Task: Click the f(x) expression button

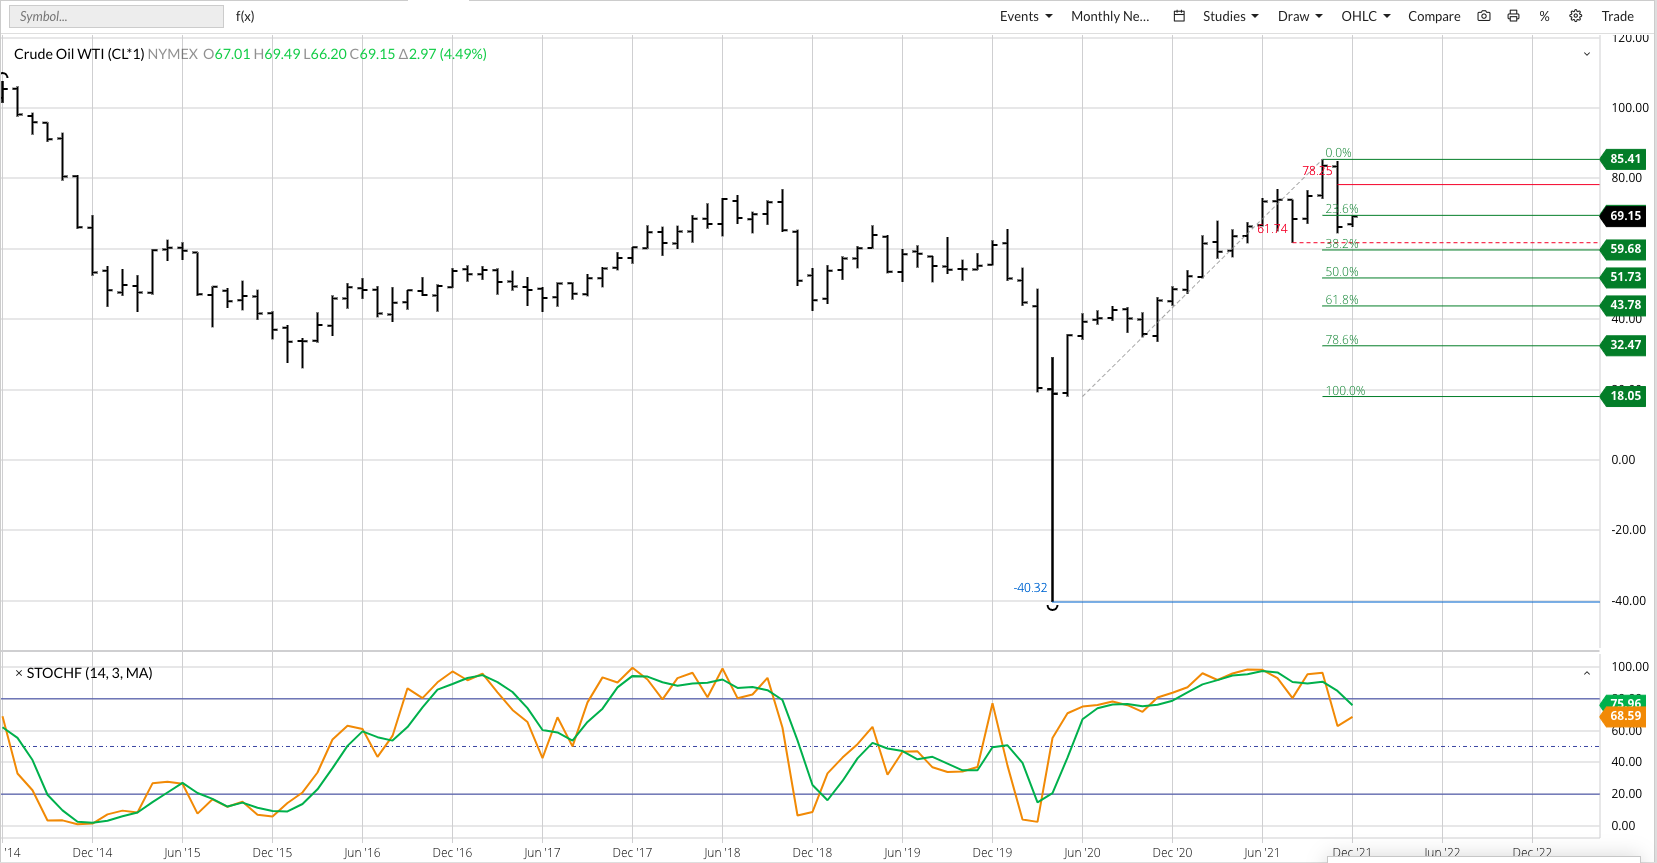Action: (x=245, y=16)
